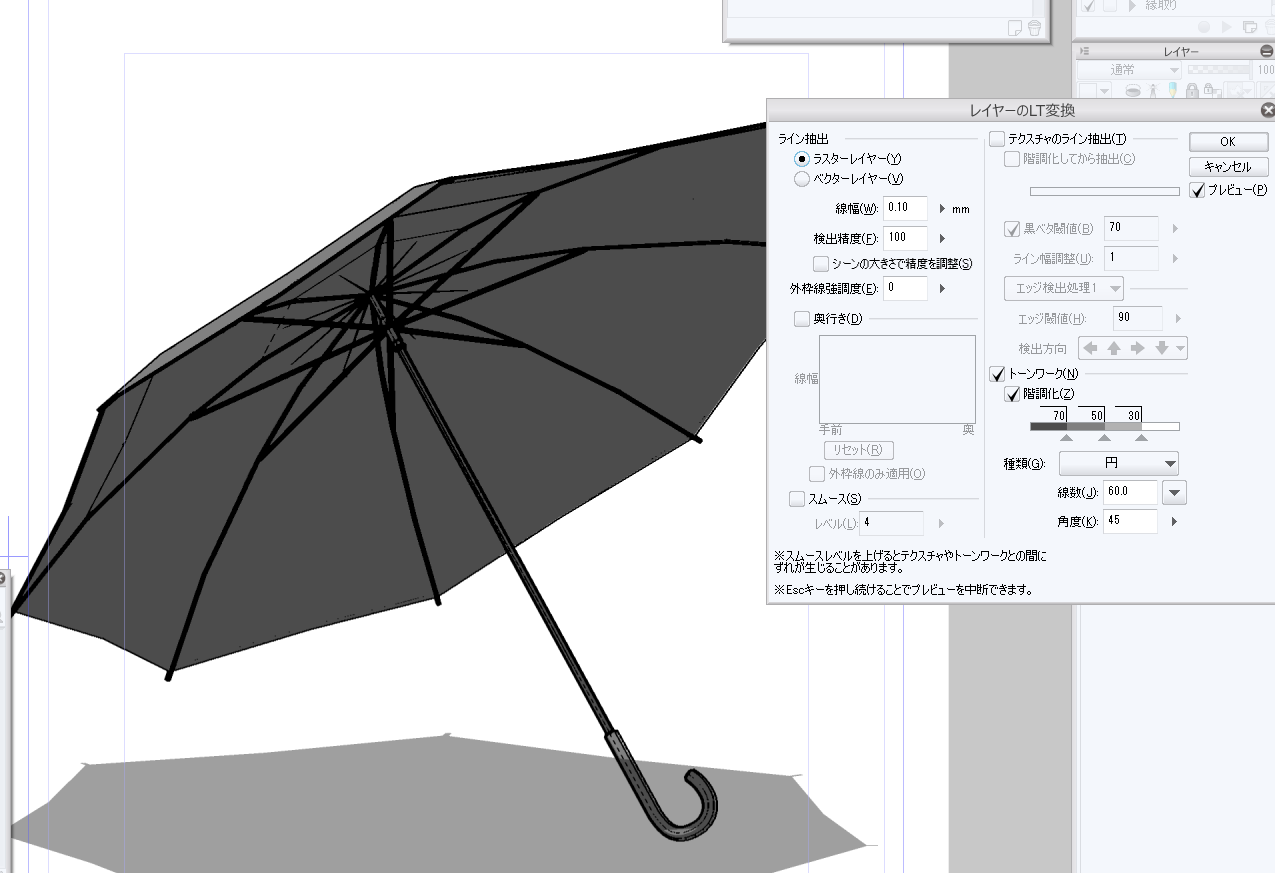Open the レイヤー panel menu icon

[1085, 51]
